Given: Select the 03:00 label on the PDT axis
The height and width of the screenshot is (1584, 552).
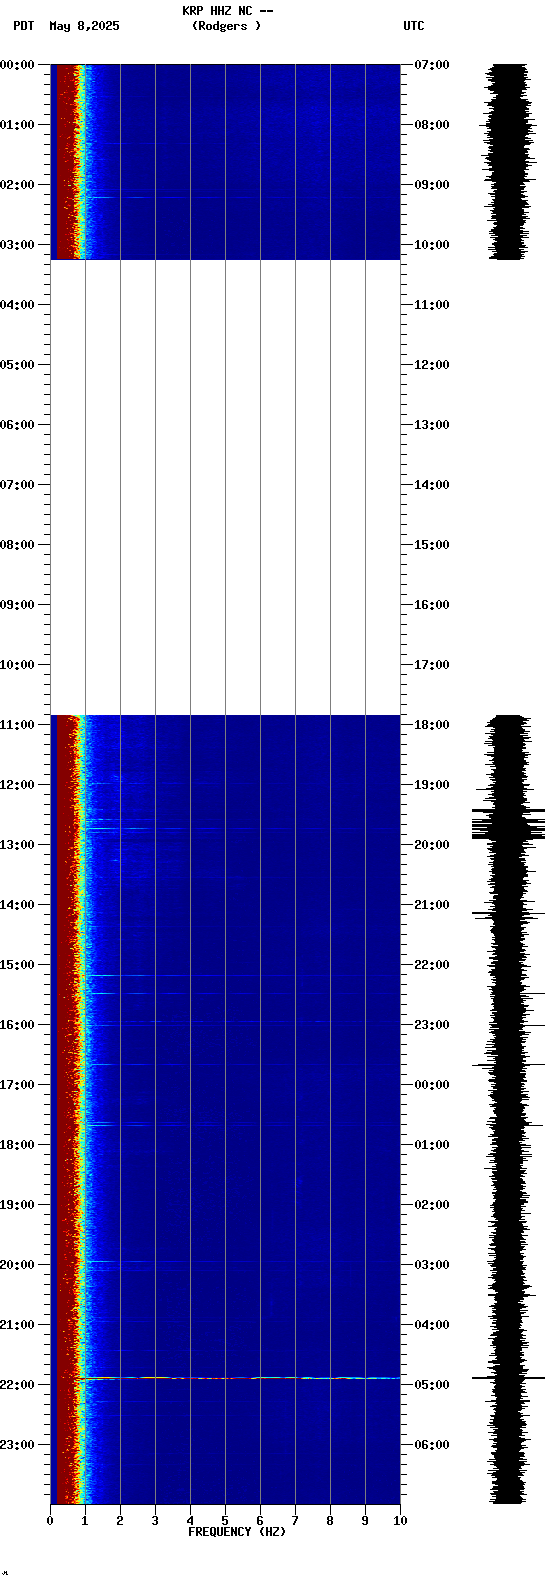Looking at the screenshot, I should click(18, 245).
